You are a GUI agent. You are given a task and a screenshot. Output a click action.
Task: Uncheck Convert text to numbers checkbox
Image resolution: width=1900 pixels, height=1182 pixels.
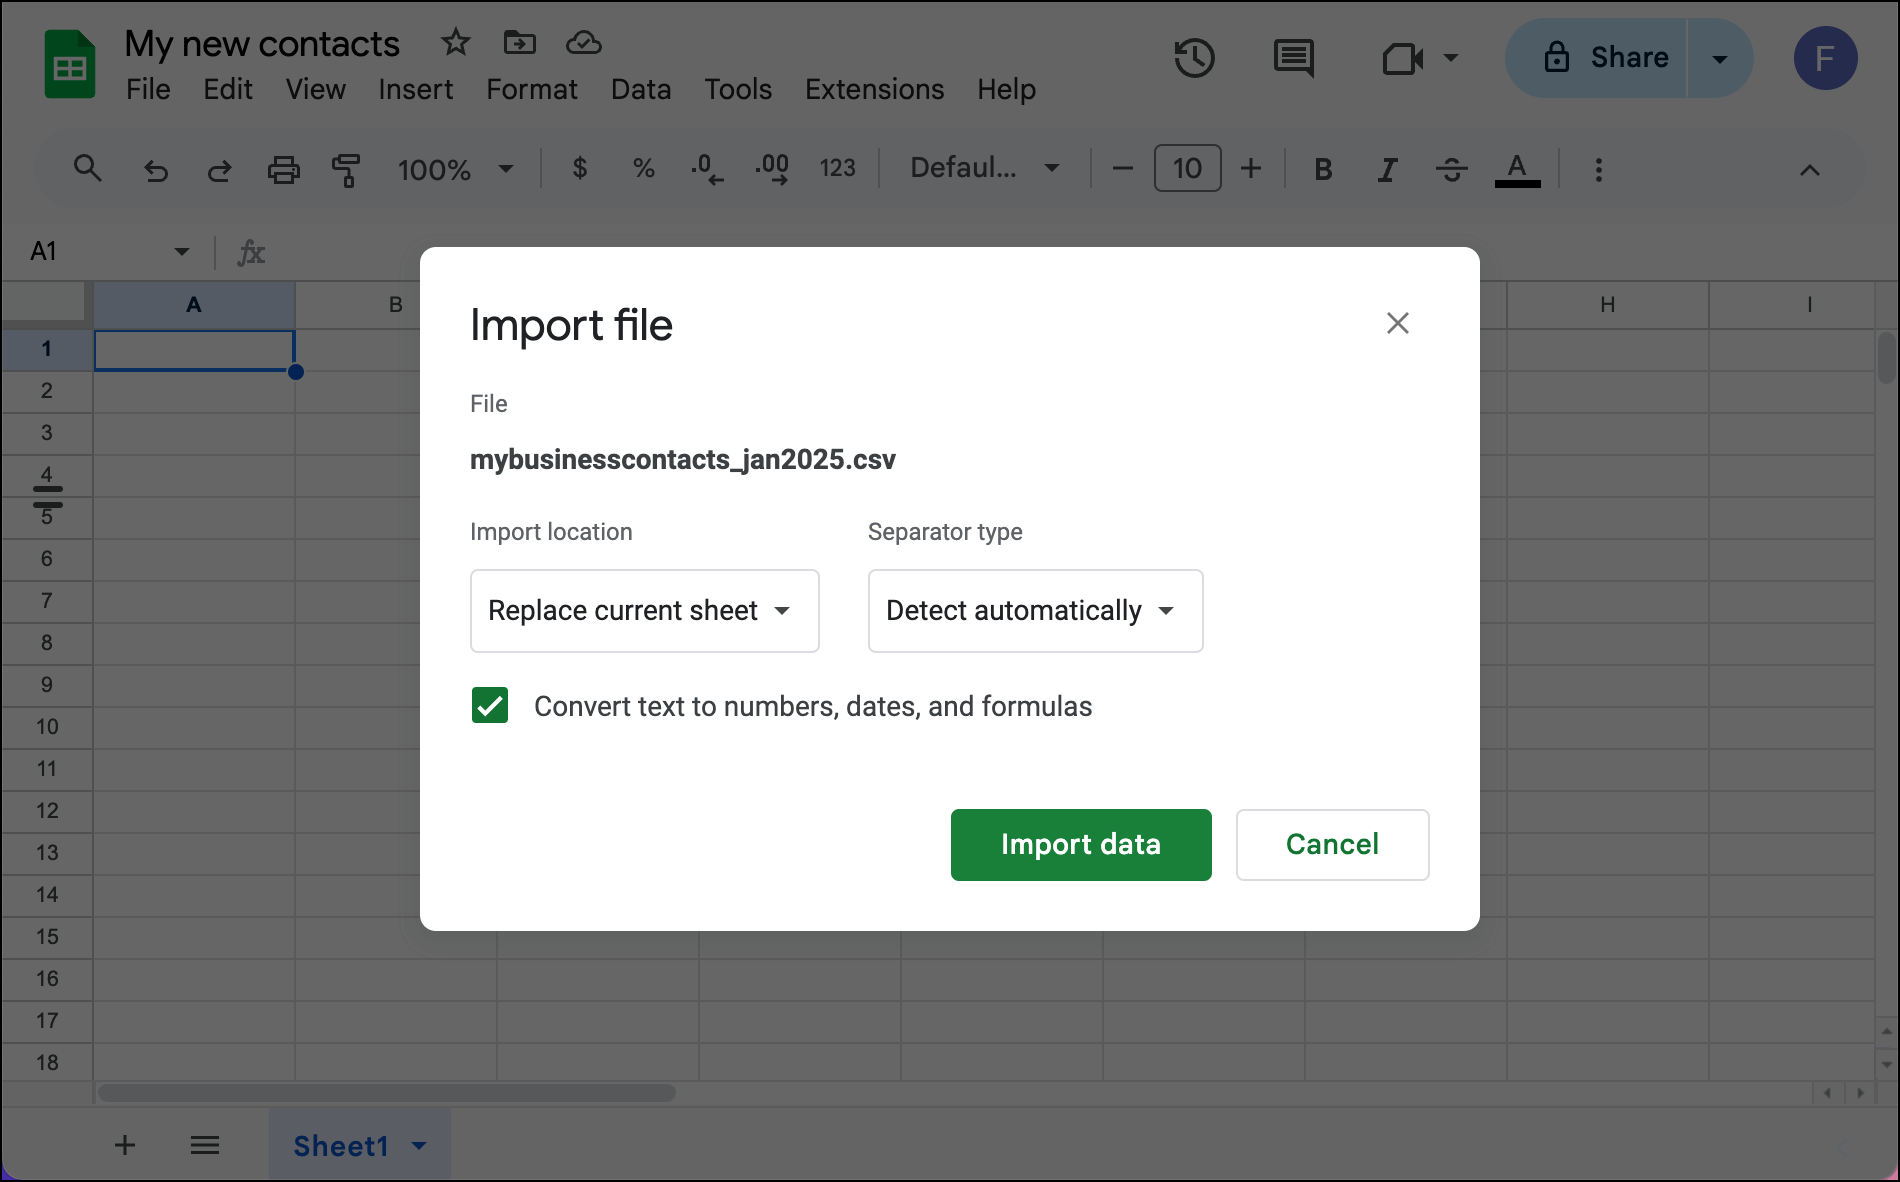[490, 706]
